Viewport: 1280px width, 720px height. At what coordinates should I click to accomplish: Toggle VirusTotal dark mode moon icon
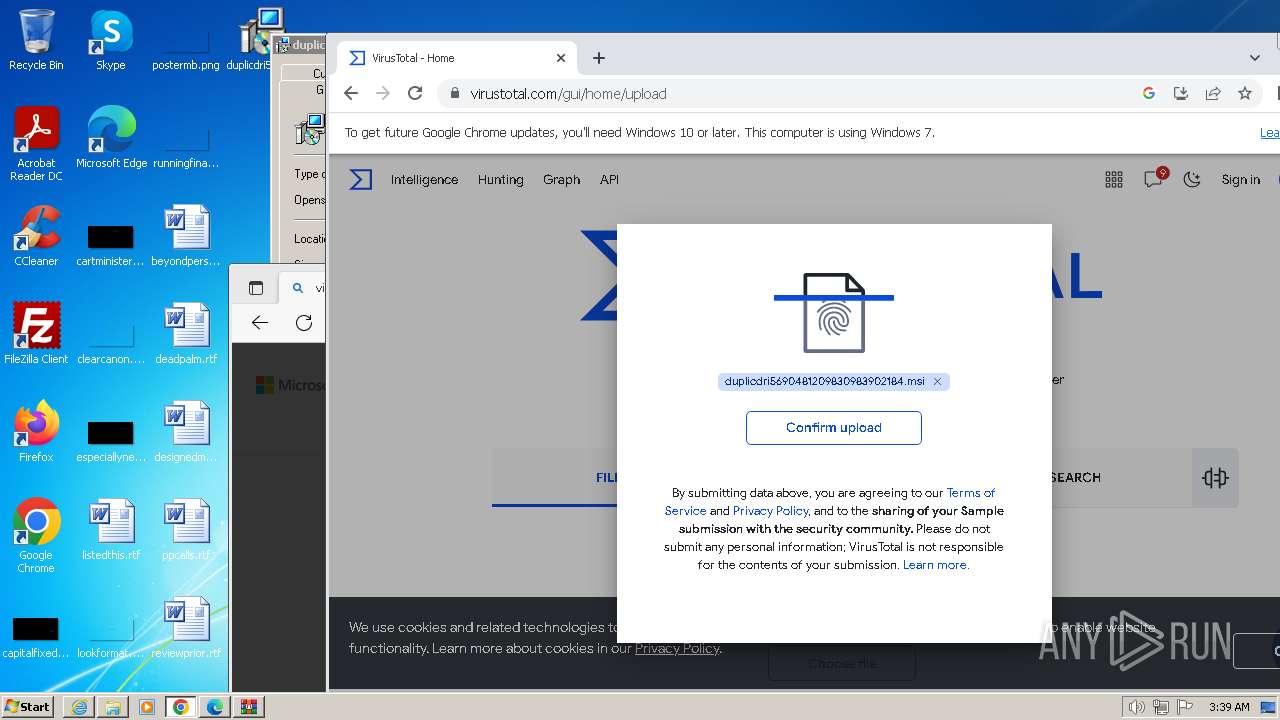point(1192,180)
